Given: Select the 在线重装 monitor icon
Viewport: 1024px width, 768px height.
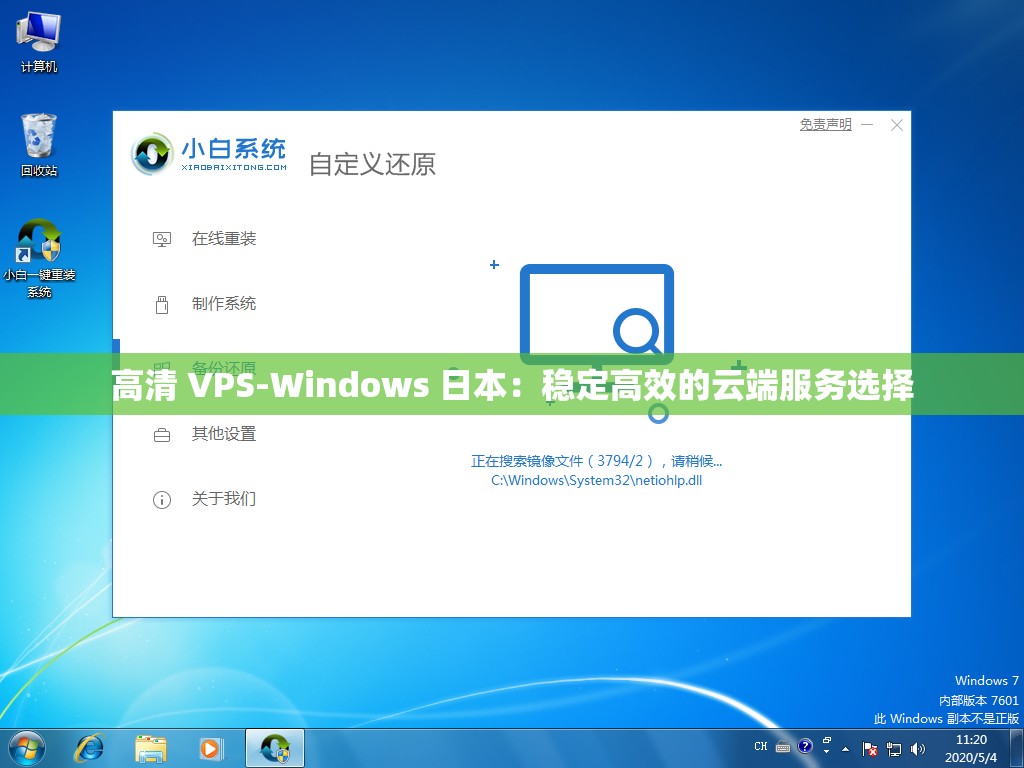Looking at the screenshot, I should click(161, 239).
